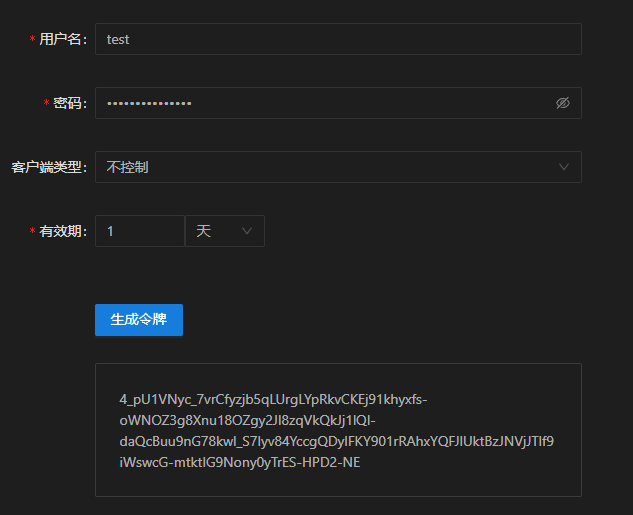Screen dimensions: 633x515
Task: Click the chevron arrow in 客户端类型 dropdown
Action: click(564, 167)
